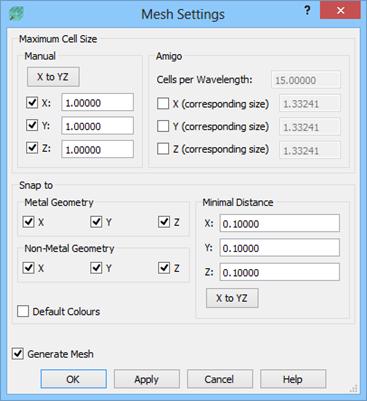This screenshot has height=401, width=367.
Task: Click X to YZ button under Minimal Distance
Action: 232,298
